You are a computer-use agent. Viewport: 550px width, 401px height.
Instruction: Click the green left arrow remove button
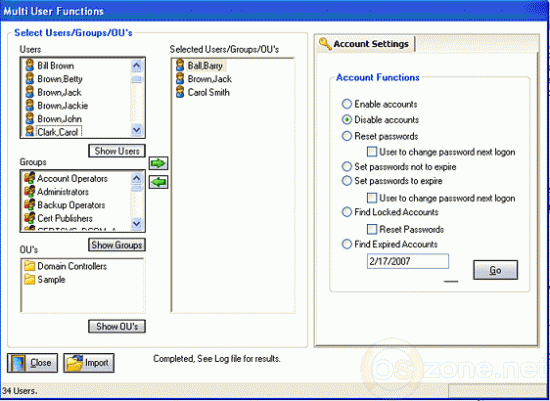pyautogui.click(x=159, y=182)
